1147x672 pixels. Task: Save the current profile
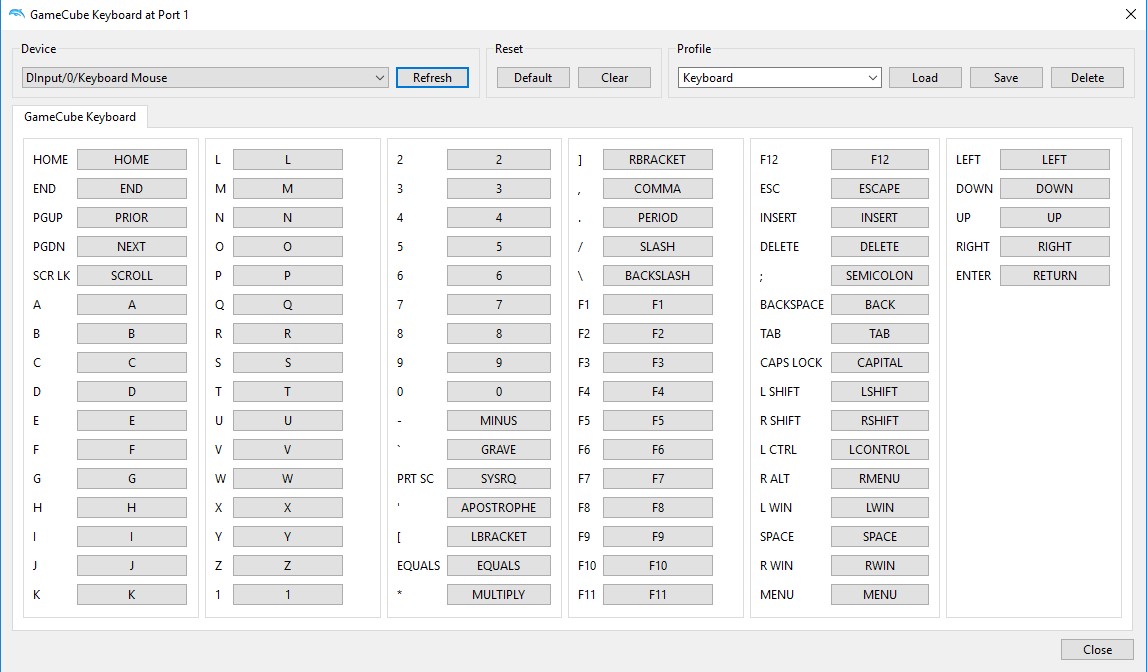pos(1006,78)
